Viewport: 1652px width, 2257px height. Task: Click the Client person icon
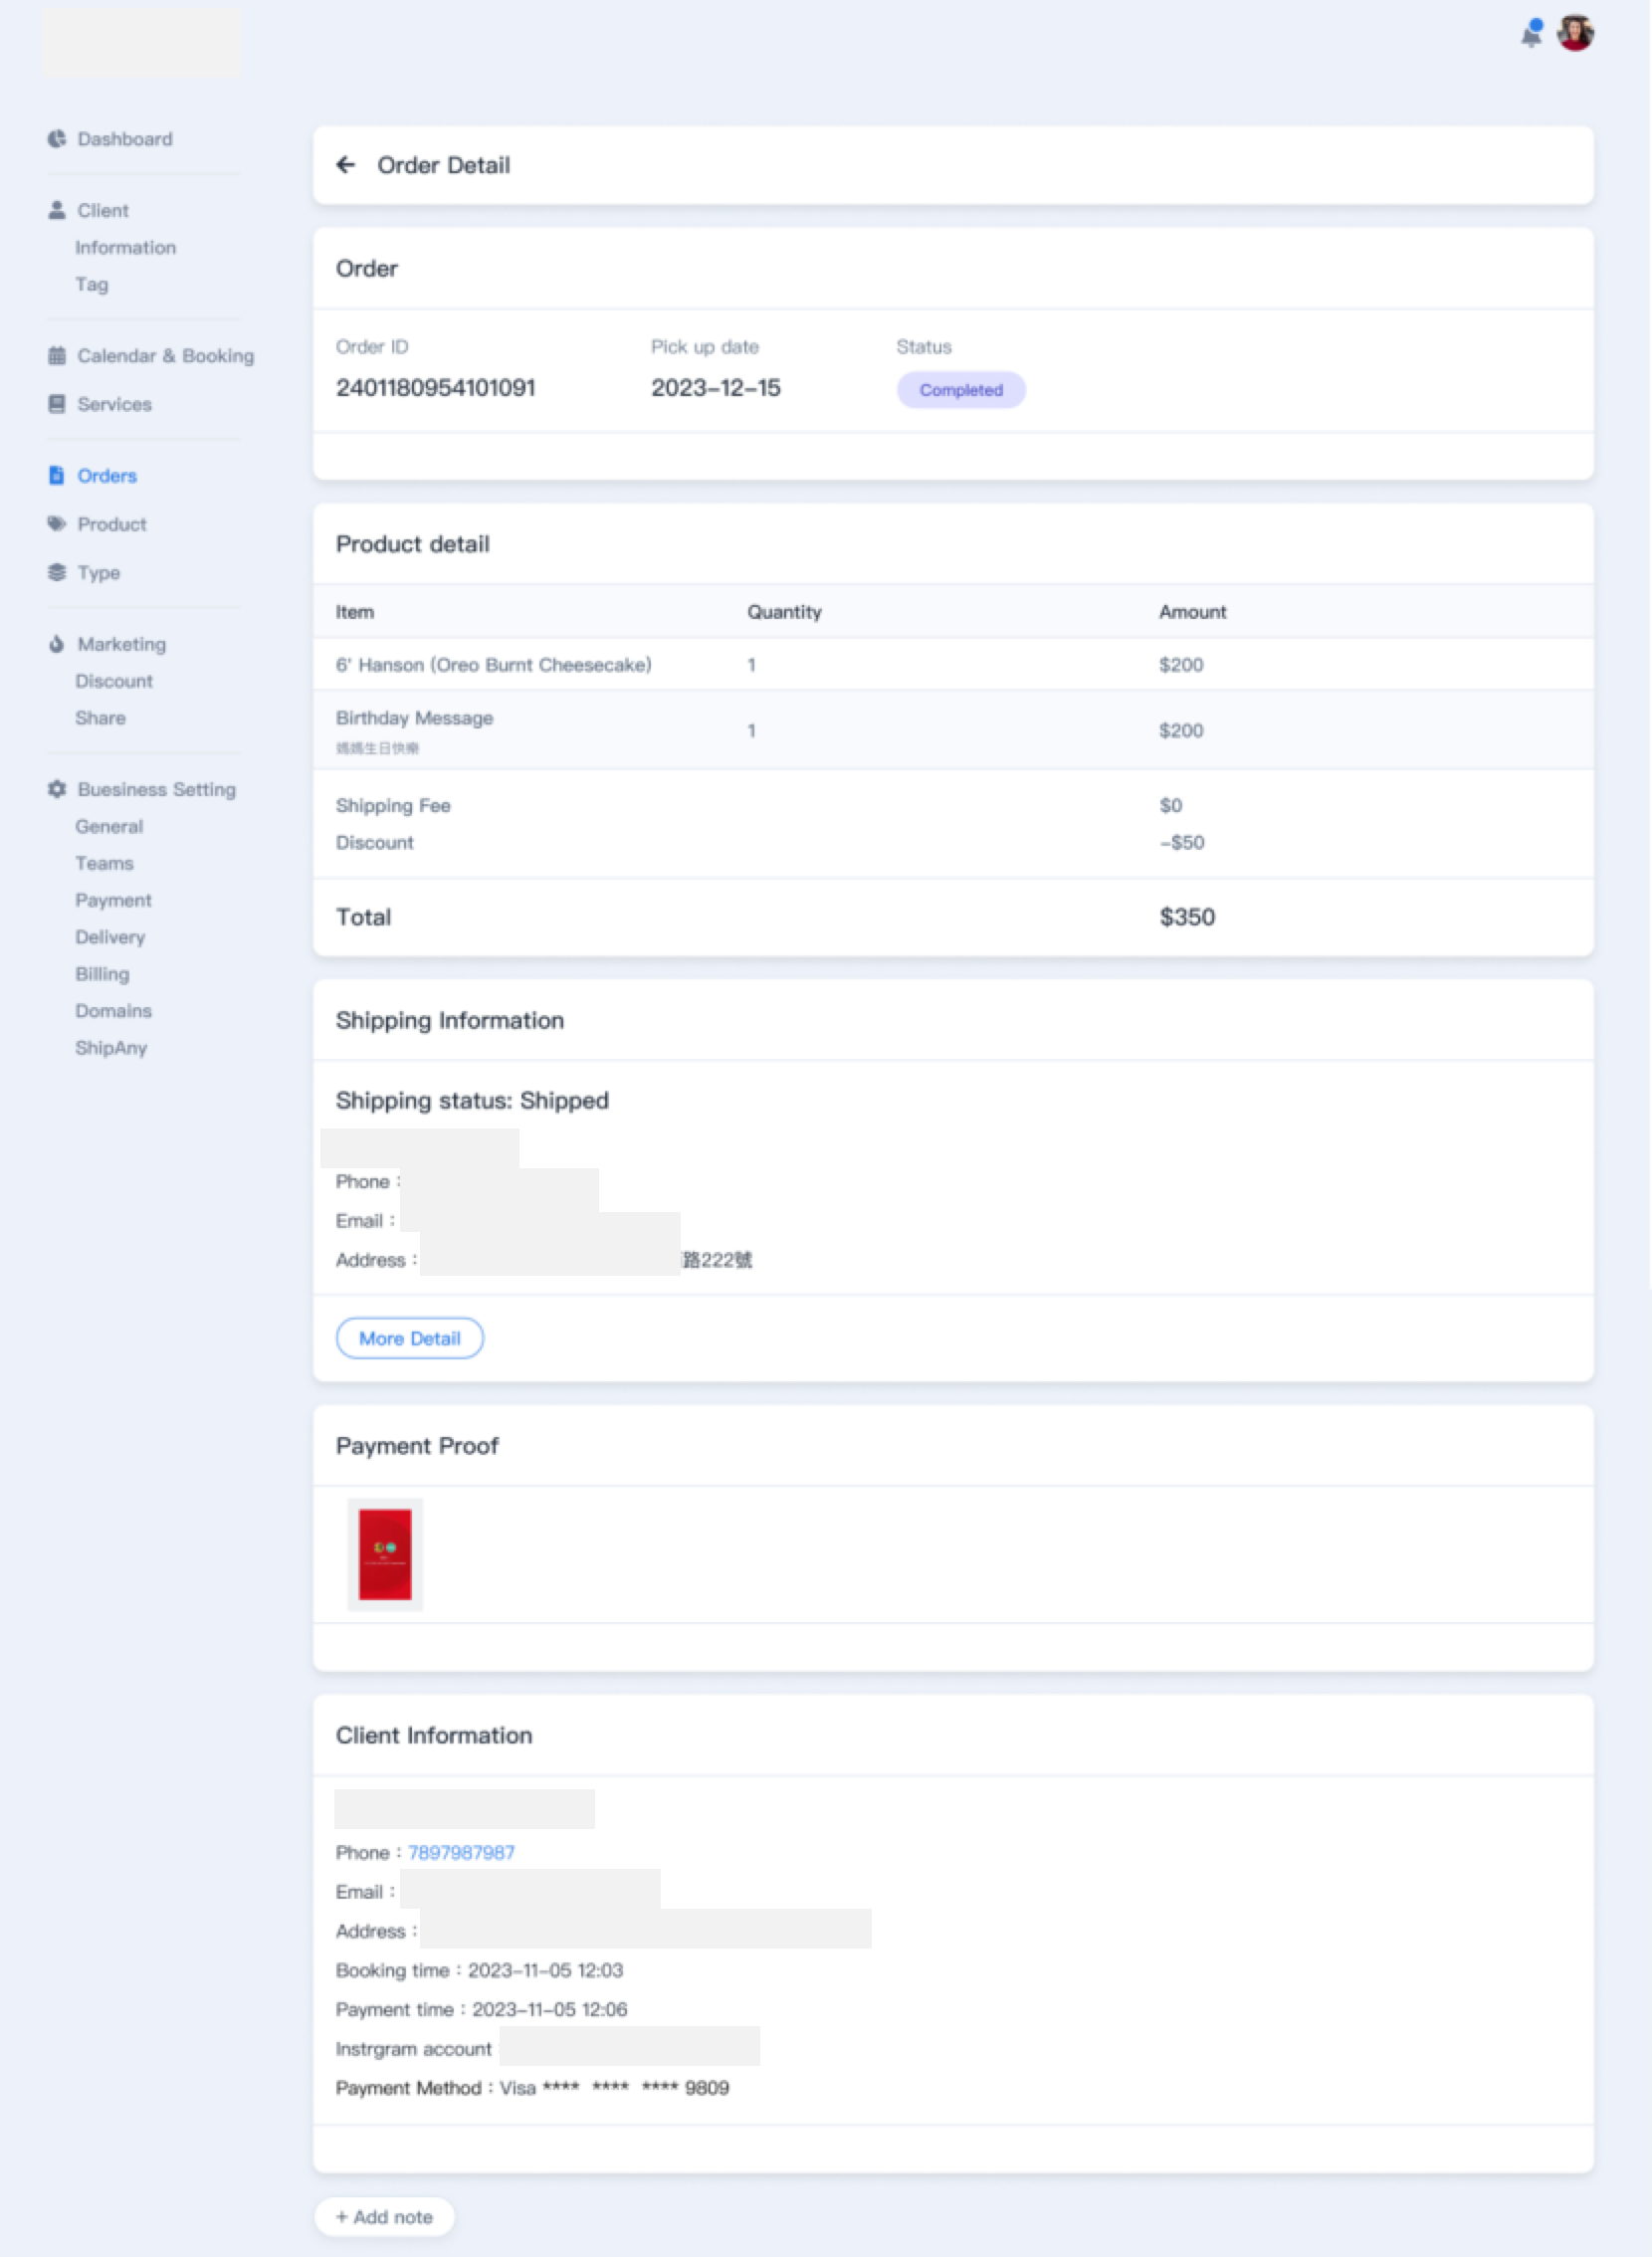(x=57, y=210)
